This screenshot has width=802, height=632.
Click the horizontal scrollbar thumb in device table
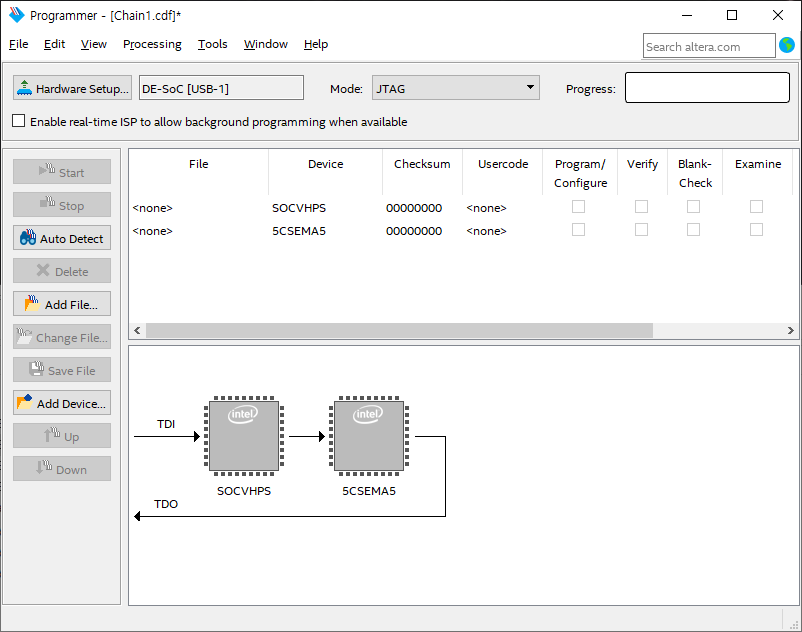click(x=399, y=330)
